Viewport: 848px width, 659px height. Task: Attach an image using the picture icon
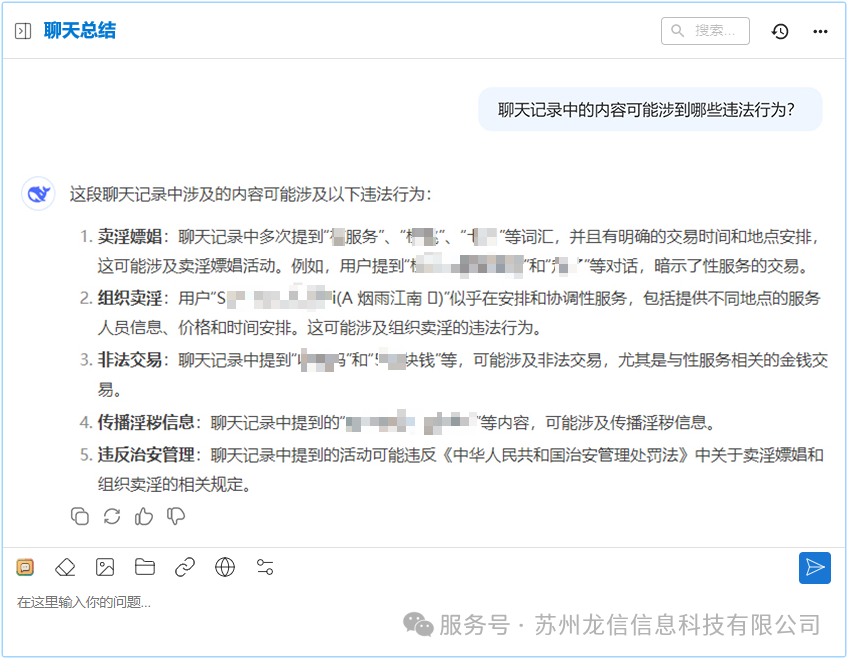[105, 567]
